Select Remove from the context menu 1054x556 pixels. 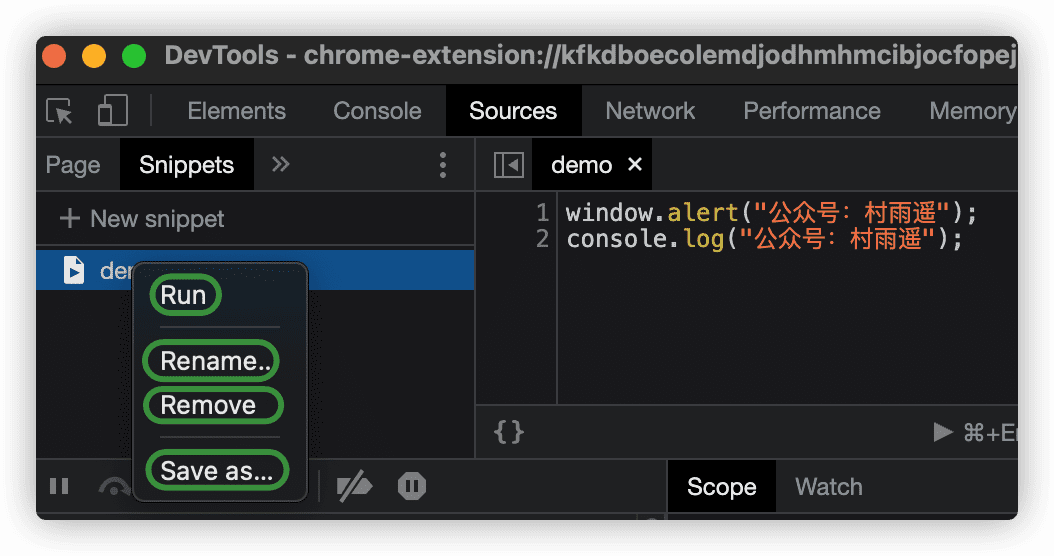click(x=212, y=405)
